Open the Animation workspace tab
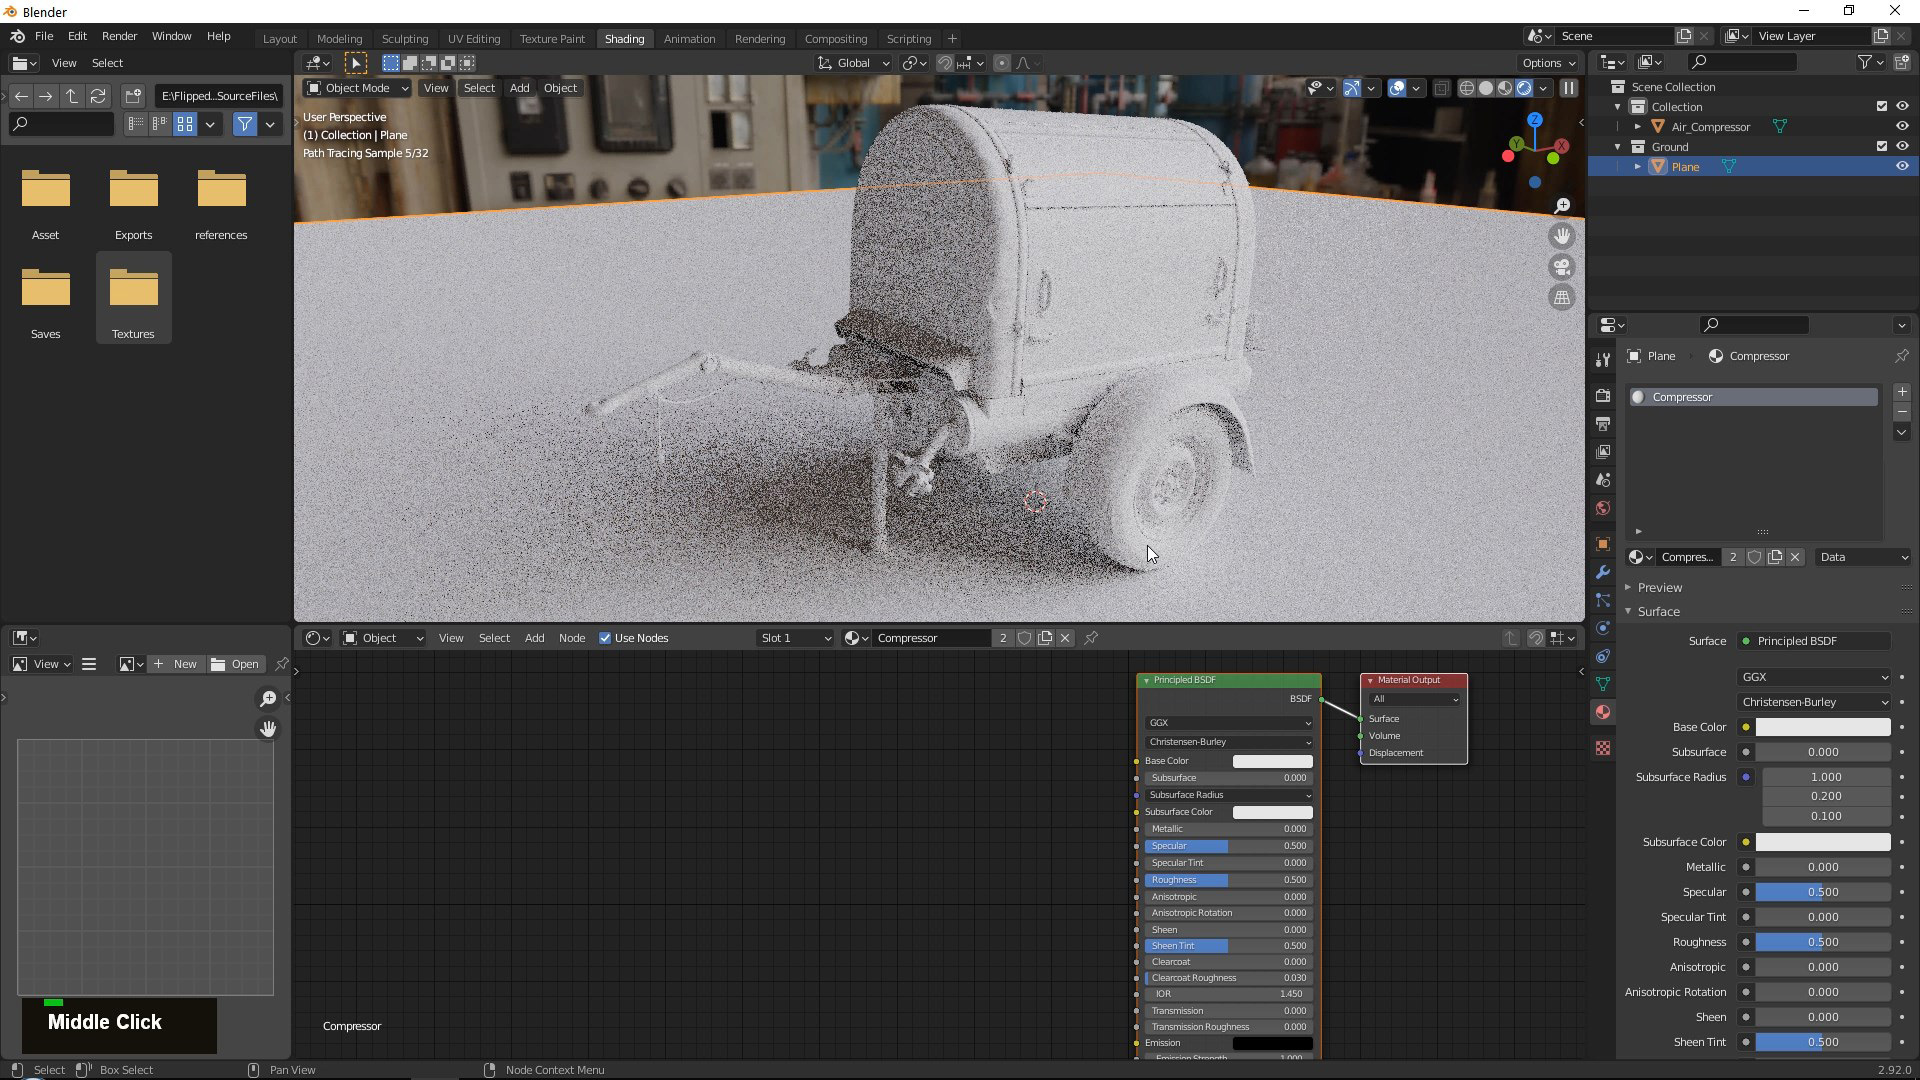The height and width of the screenshot is (1080, 1920). pos(690,37)
